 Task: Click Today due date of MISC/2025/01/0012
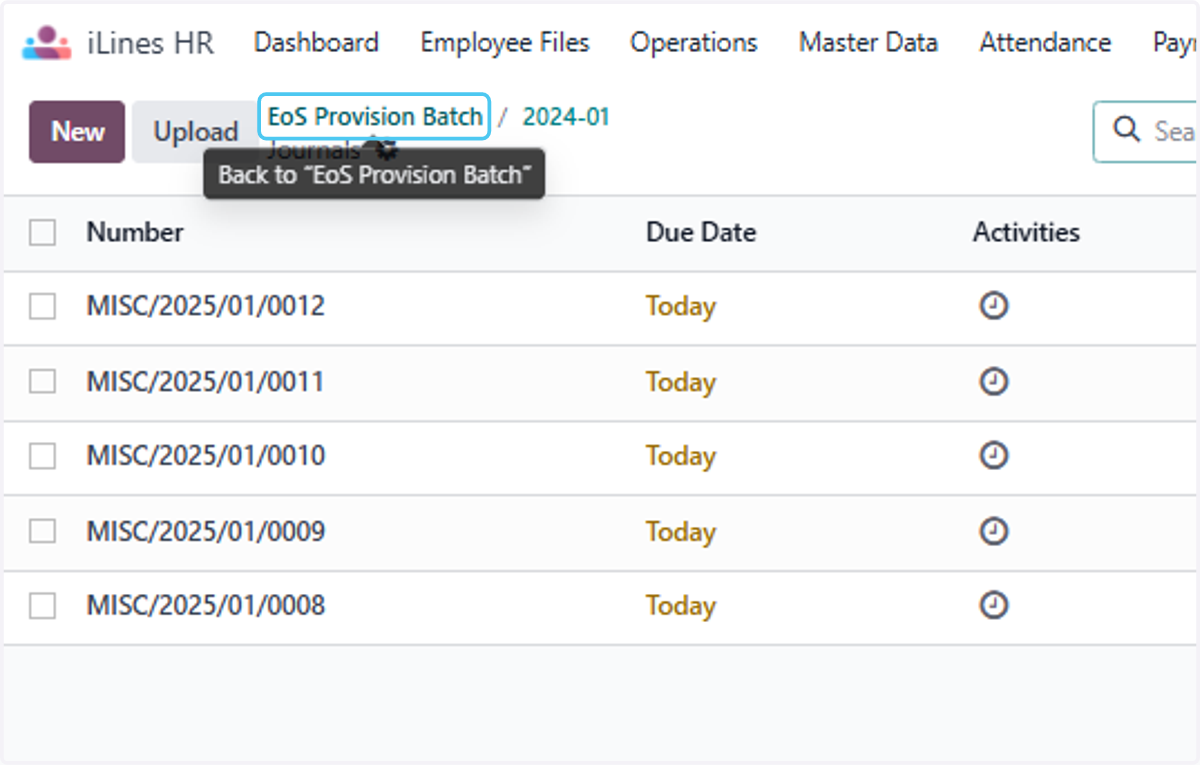click(681, 306)
